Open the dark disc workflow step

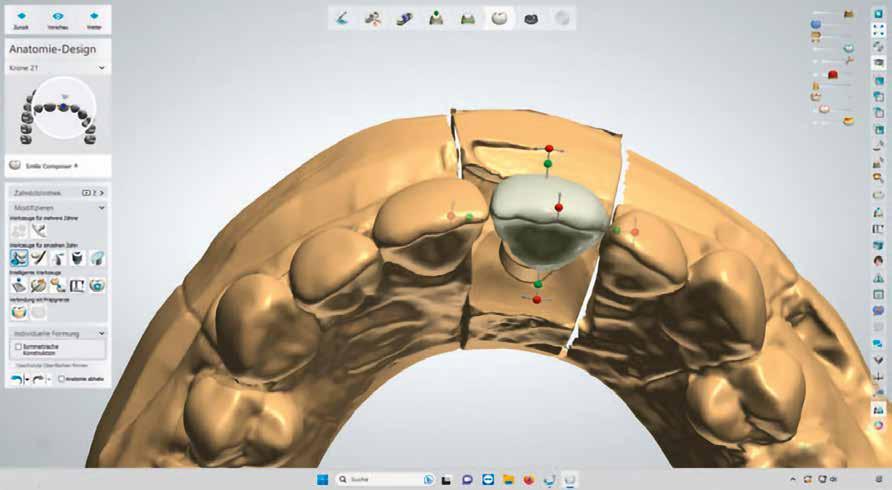pyautogui.click(x=531, y=18)
